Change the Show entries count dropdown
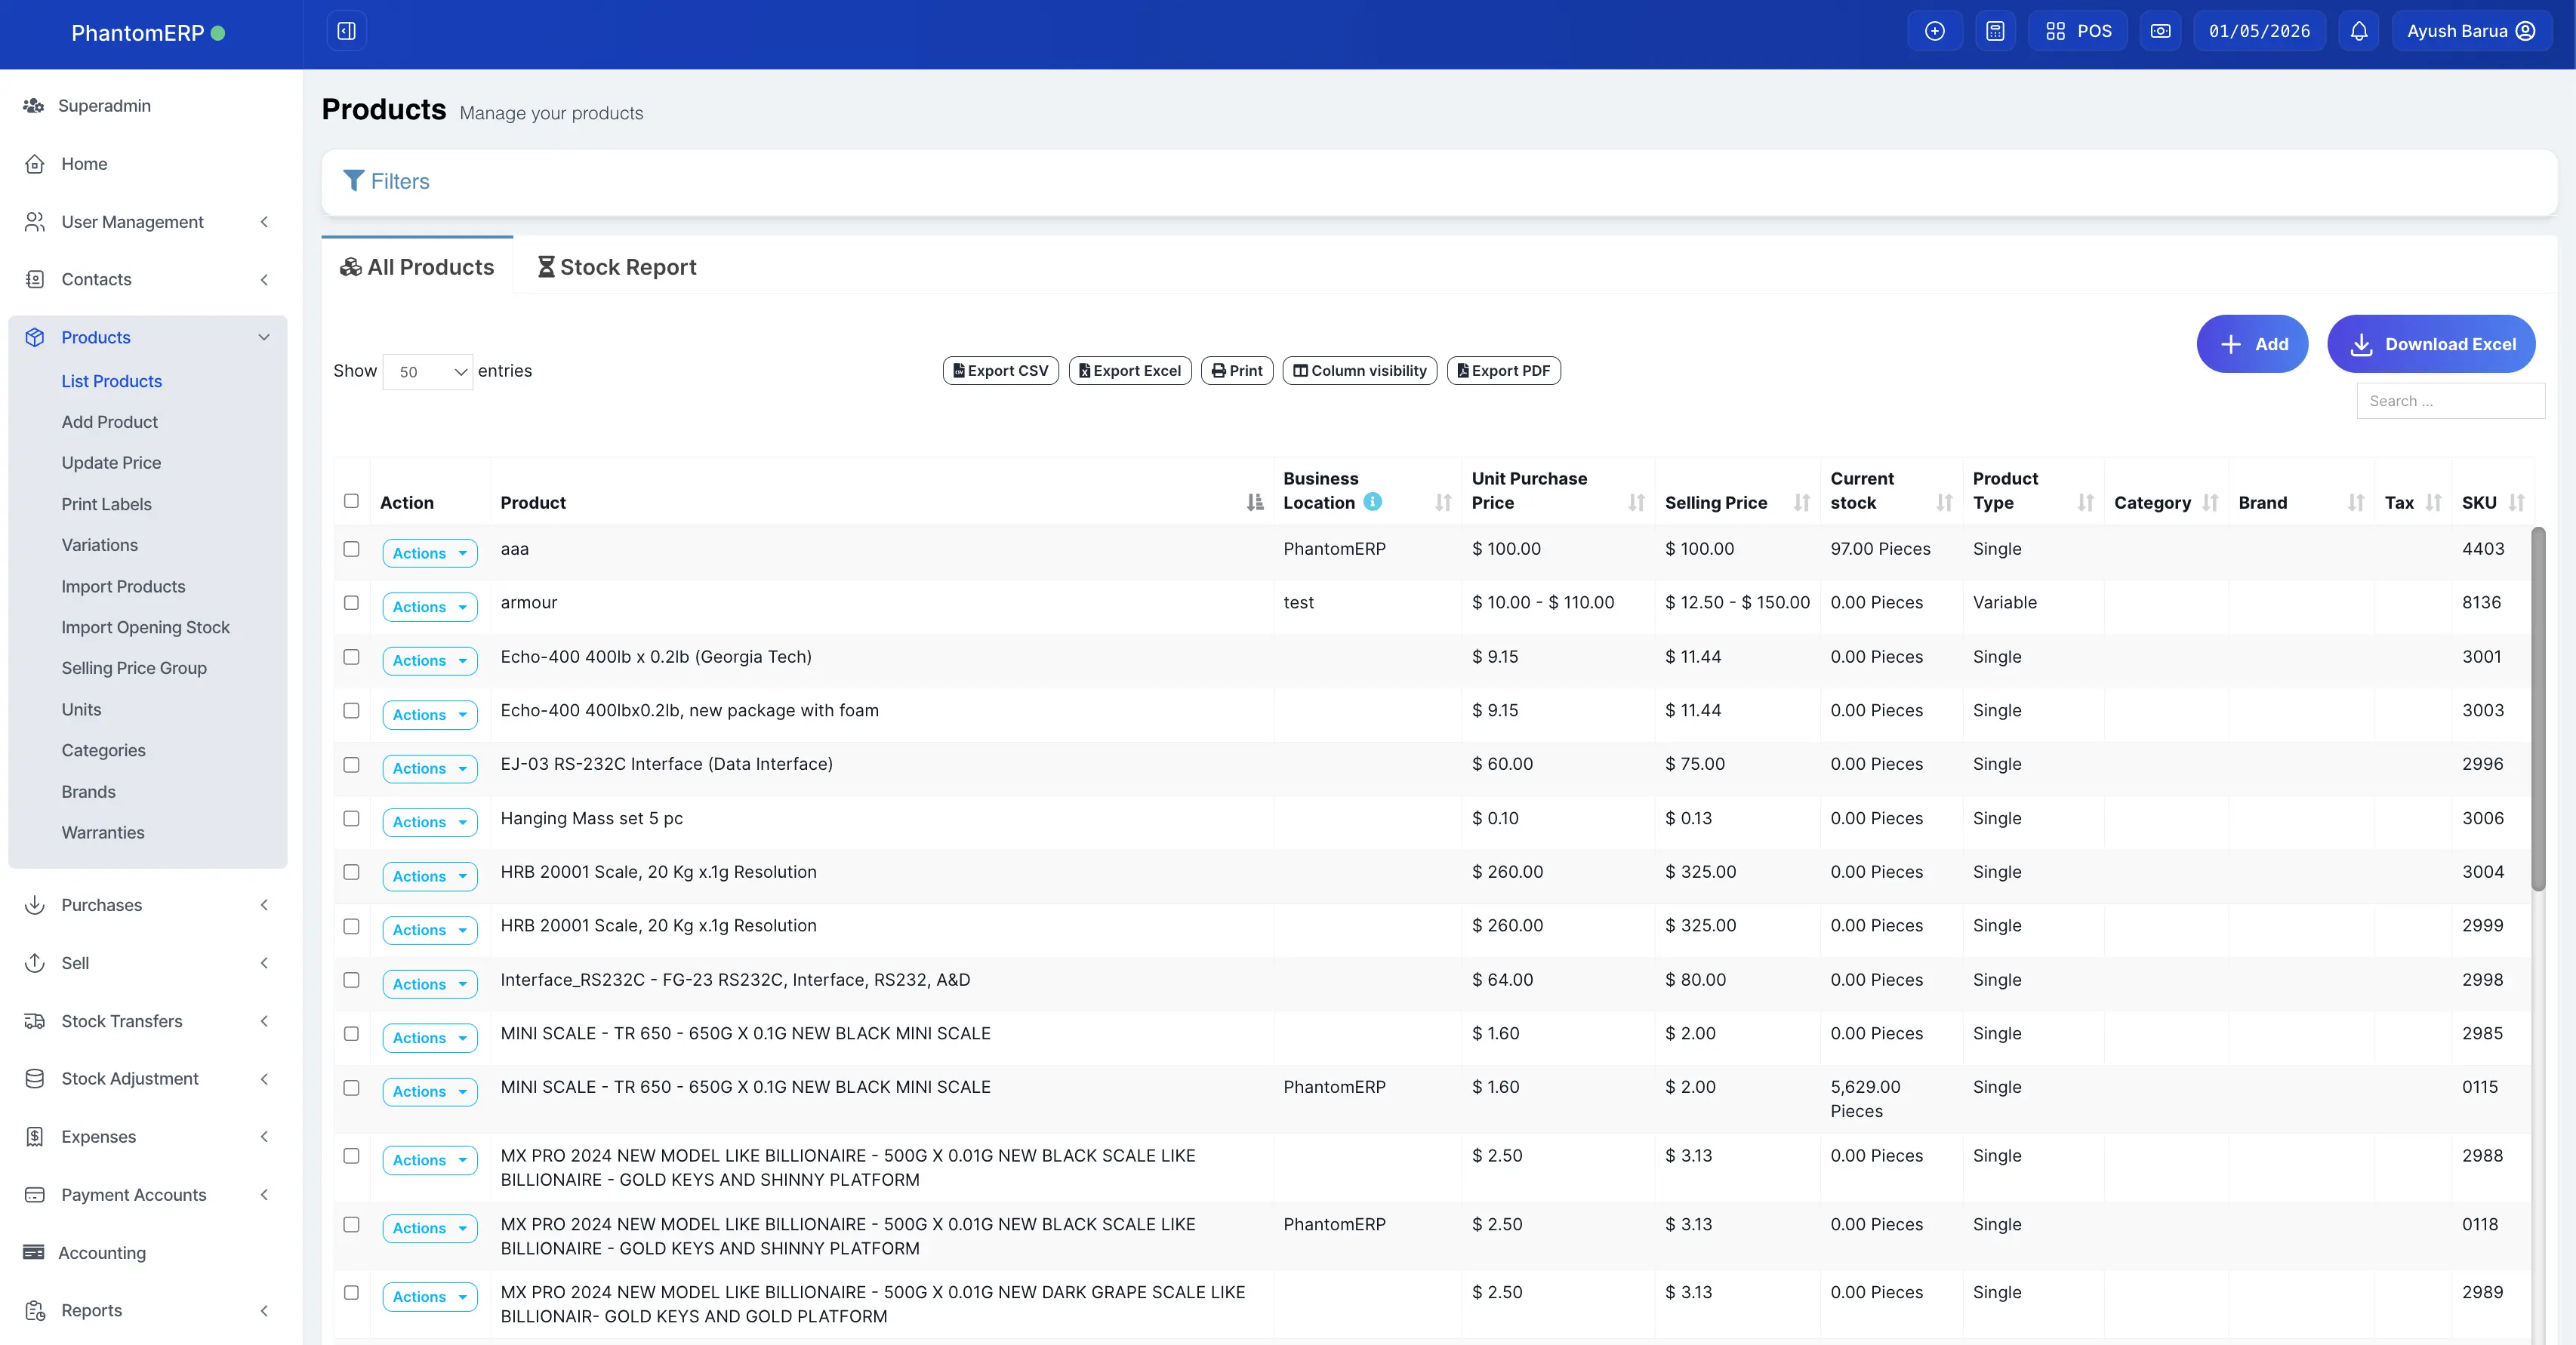This screenshot has width=2576, height=1345. click(427, 371)
